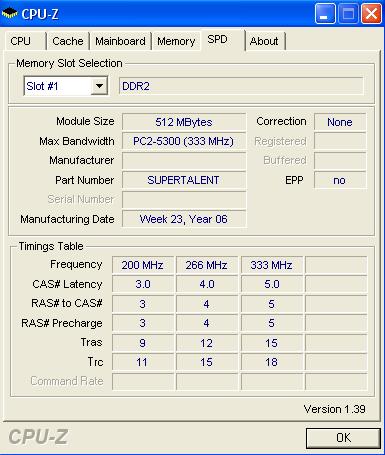
Task: Open the Cache tab
Action: point(68,41)
